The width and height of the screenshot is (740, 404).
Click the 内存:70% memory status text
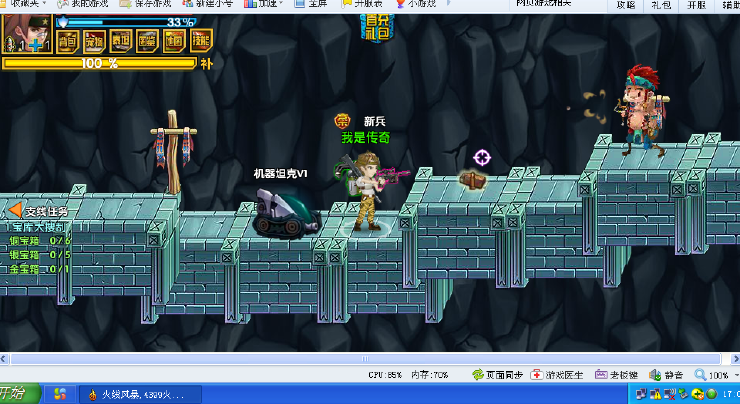pyautogui.click(x=429, y=375)
